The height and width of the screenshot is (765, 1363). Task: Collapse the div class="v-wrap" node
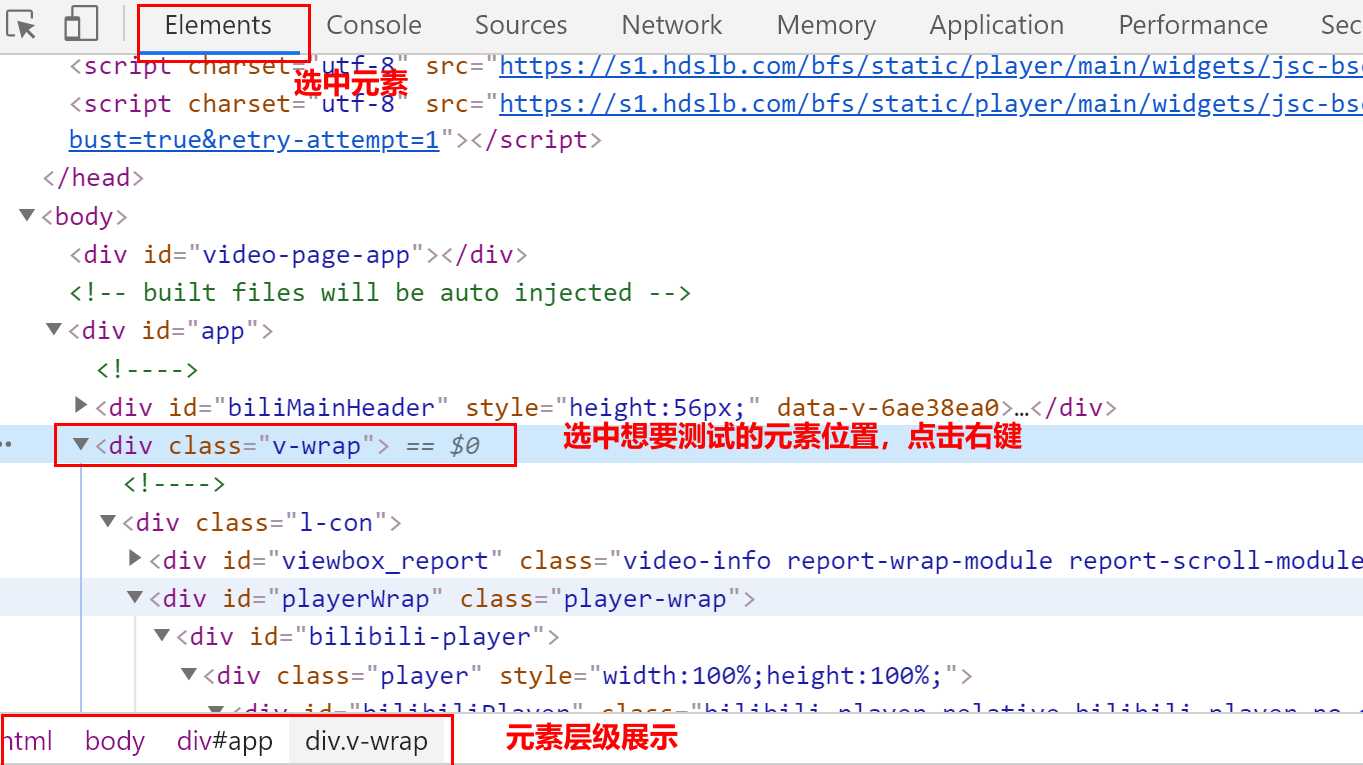[82, 443]
